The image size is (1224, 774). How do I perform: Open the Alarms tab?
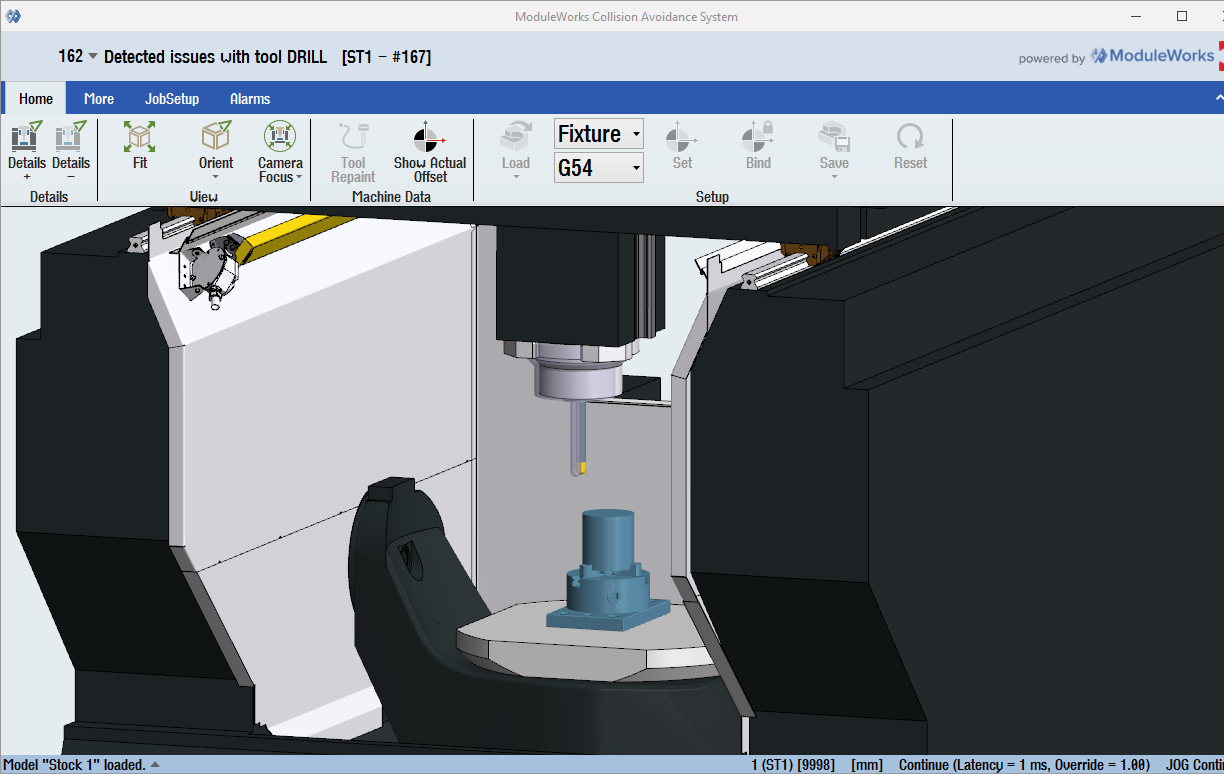tap(250, 99)
